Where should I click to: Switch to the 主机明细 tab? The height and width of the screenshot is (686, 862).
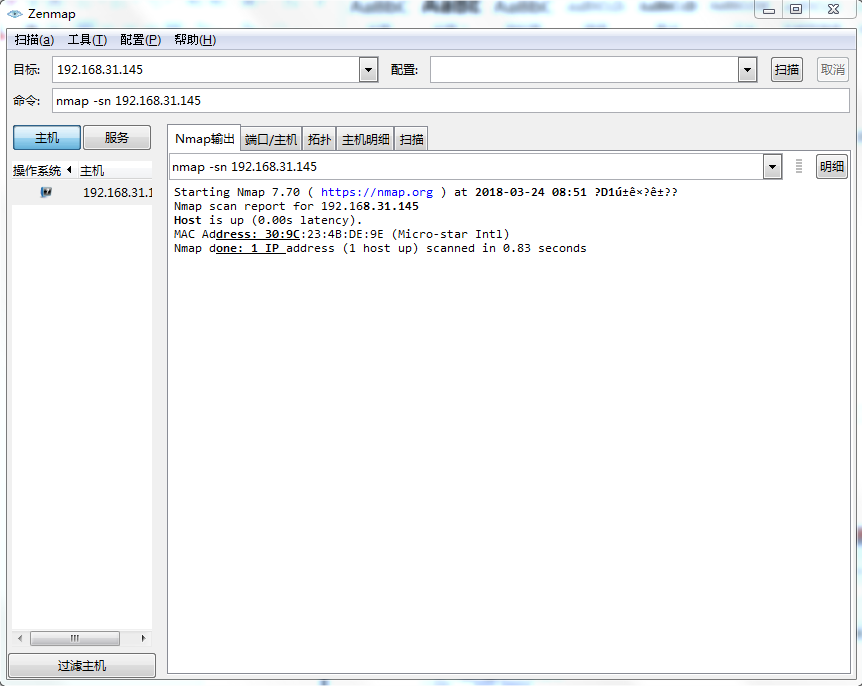tap(365, 140)
